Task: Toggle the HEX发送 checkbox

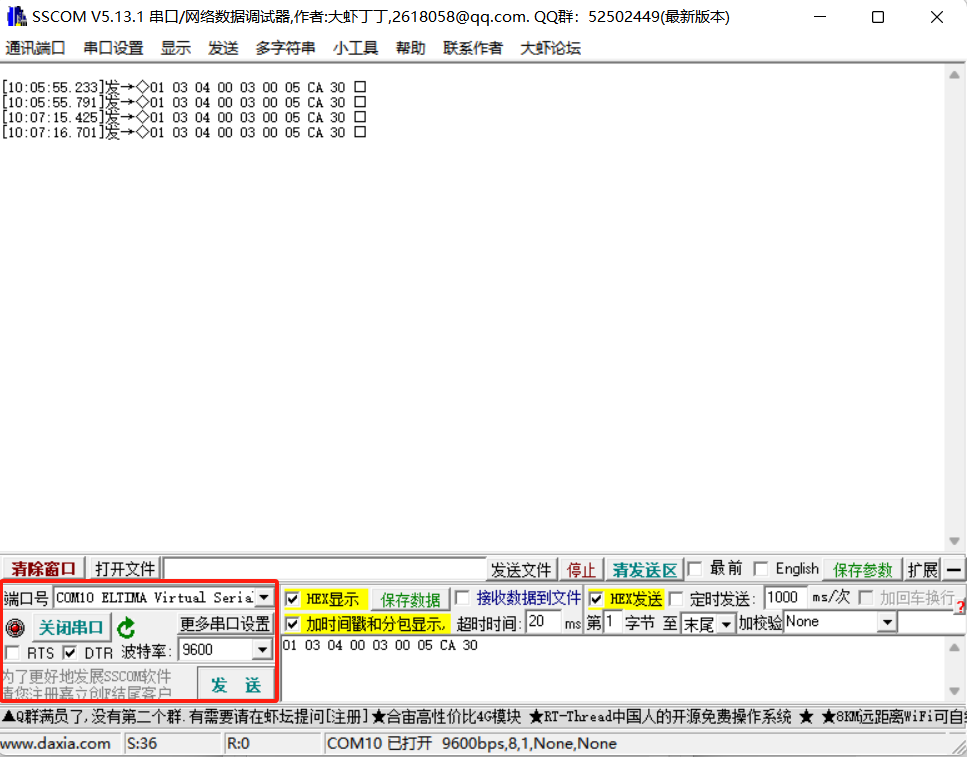Action: (596, 599)
